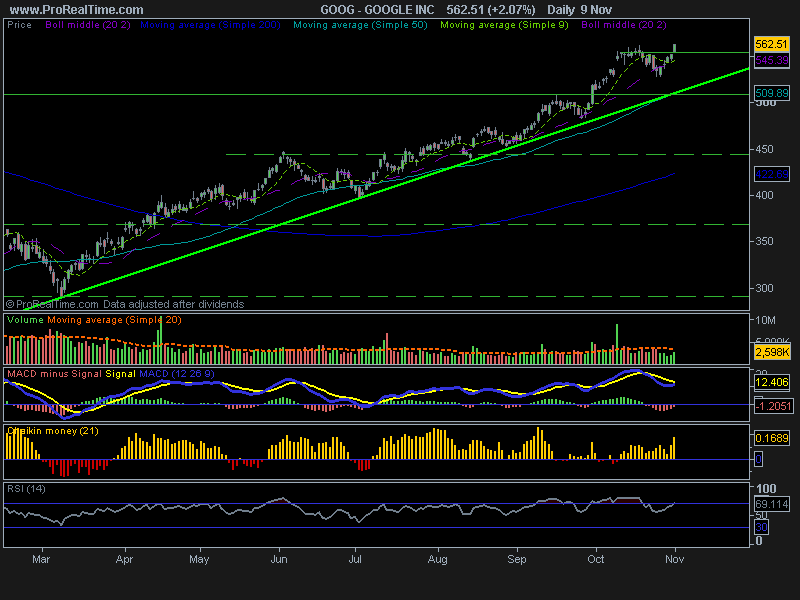The width and height of the screenshot is (800, 600).
Task: Click the MACD minus Signal legend
Action: (55, 374)
